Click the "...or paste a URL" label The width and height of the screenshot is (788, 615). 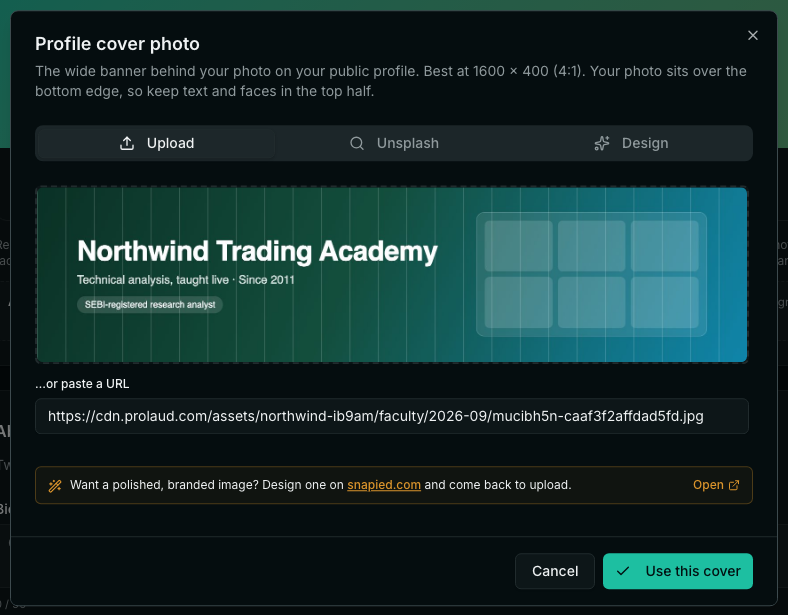[x=82, y=384]
